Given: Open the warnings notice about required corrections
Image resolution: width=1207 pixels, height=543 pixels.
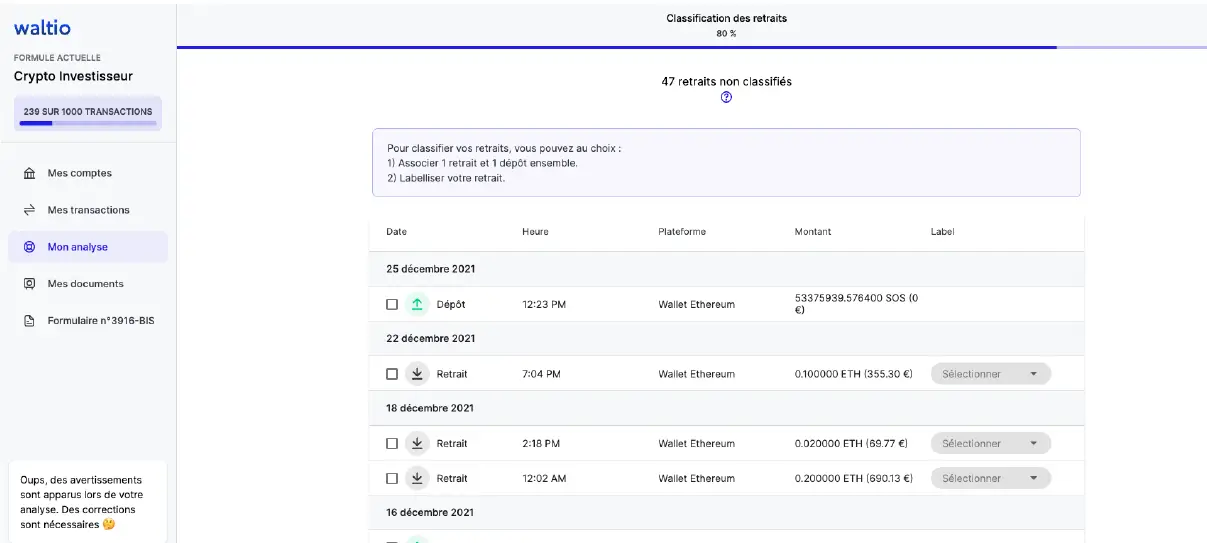Looking at the screenshot, I should point(88,501).
